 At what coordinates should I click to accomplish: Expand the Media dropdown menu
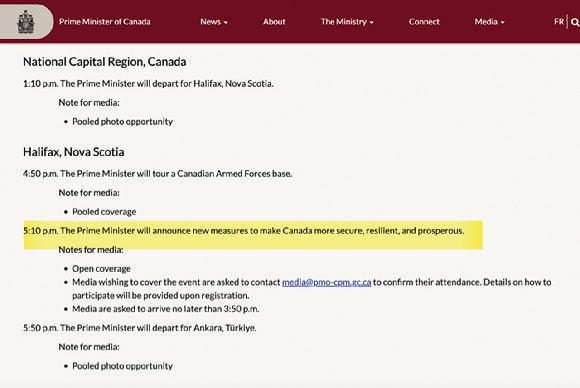pos(489,22)
